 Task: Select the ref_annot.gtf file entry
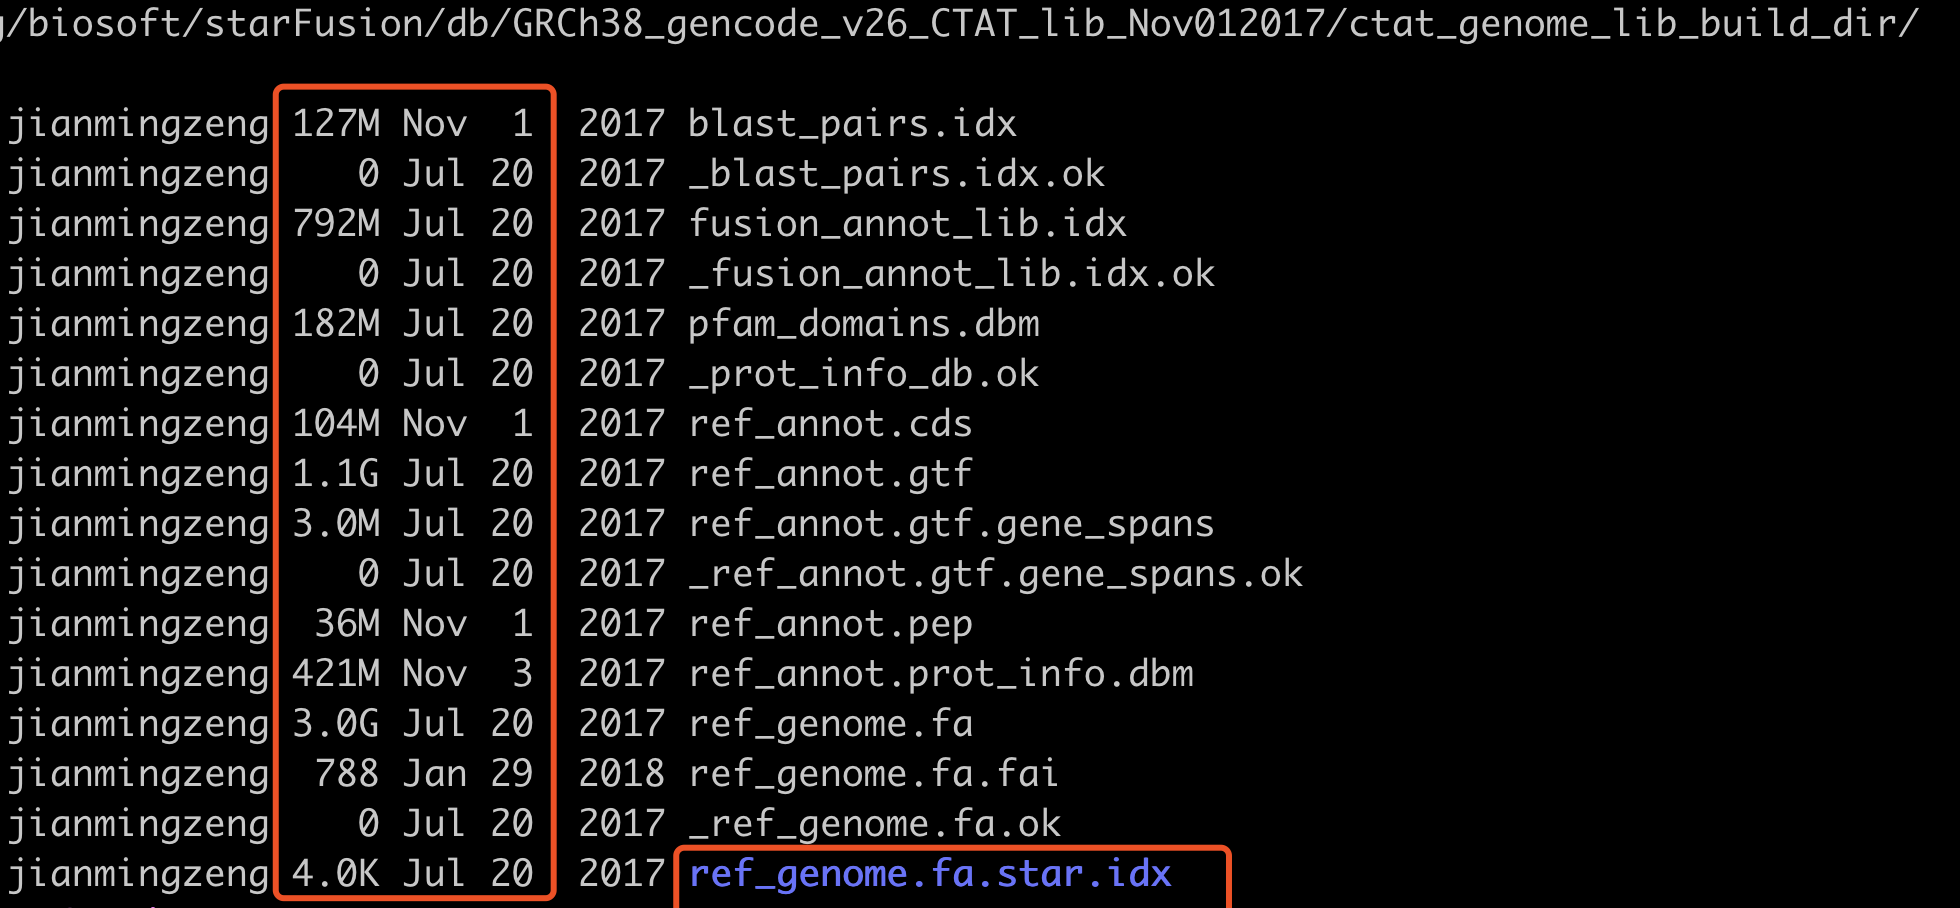830,474
